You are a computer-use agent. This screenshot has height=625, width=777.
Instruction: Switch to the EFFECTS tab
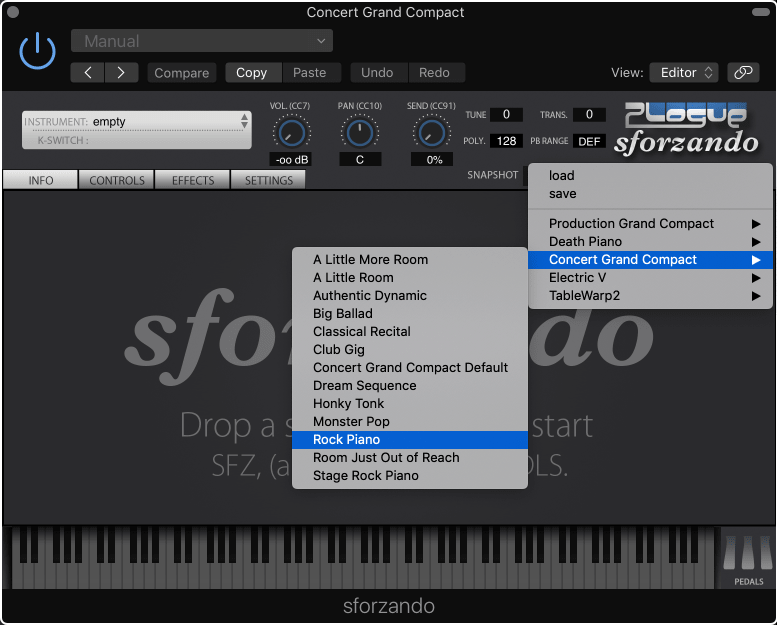coord(193,180)
